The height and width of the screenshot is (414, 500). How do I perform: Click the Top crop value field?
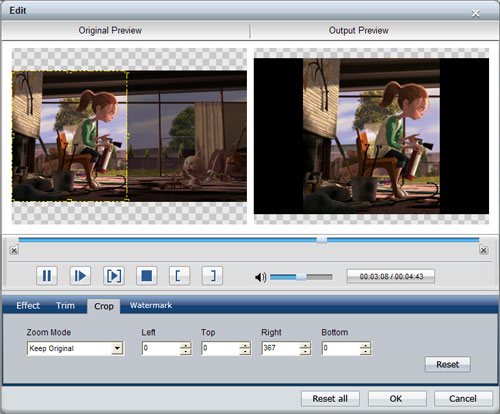click(221, 348)
